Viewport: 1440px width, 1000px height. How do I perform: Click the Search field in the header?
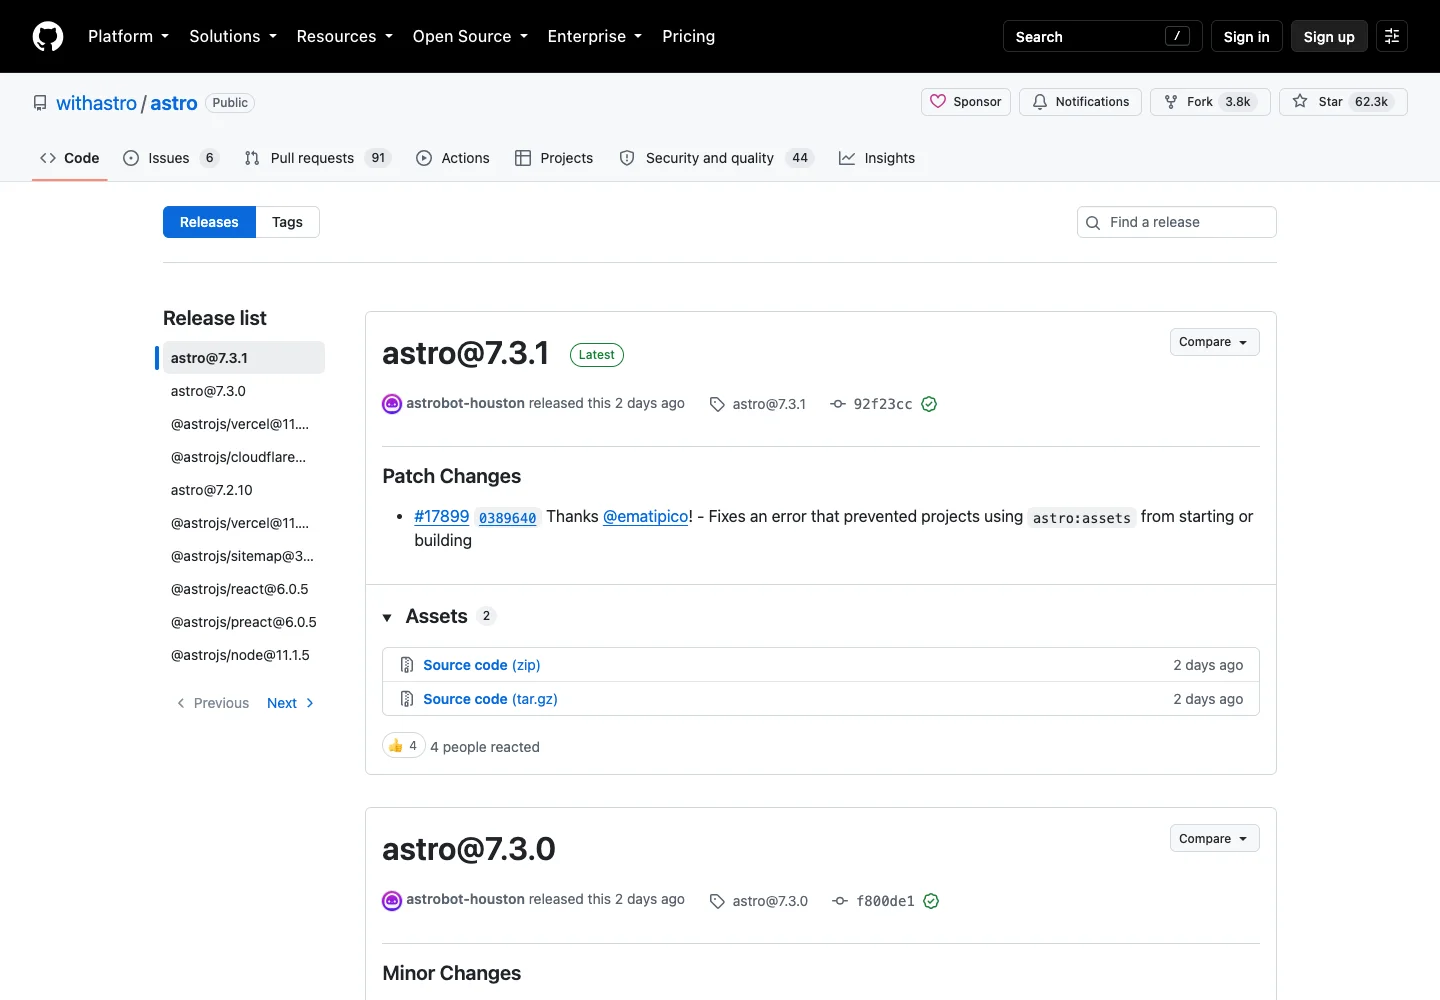point(1103,36)
